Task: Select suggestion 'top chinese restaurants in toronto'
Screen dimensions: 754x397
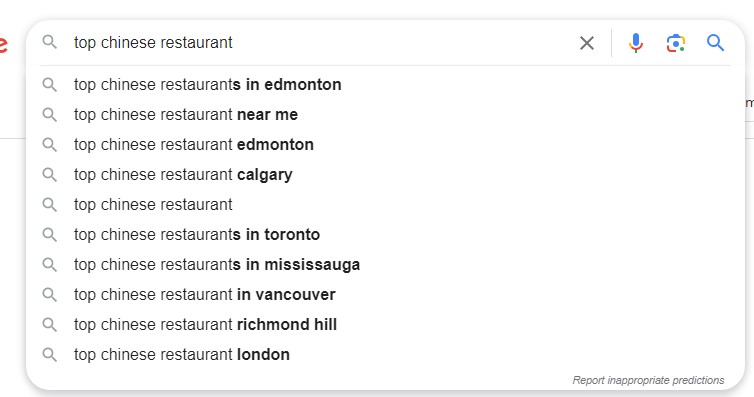Action: click(x=385, y=235)
